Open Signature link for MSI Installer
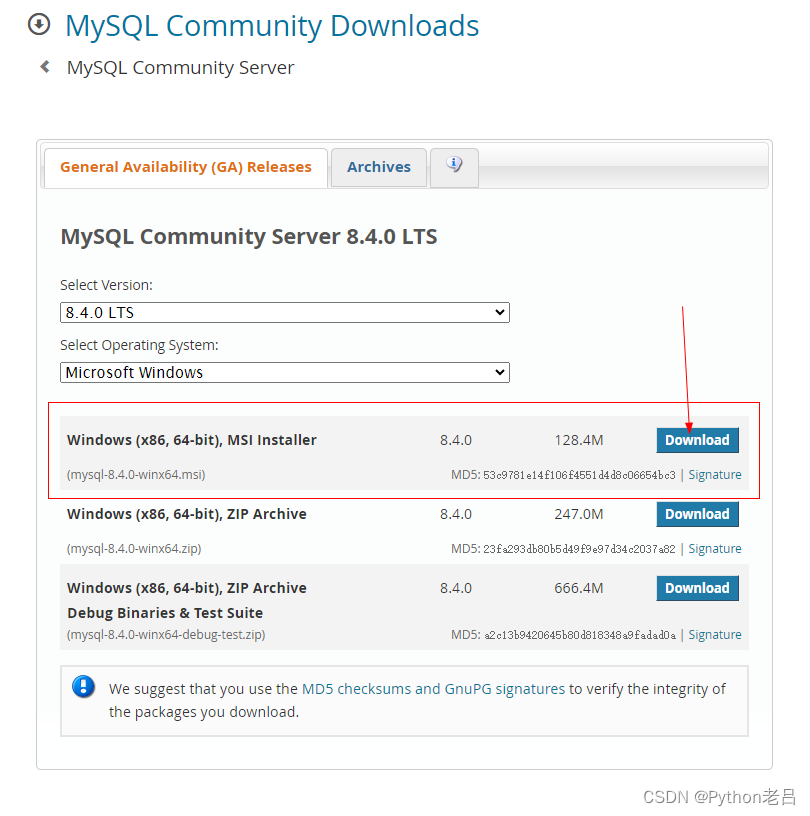Viewport: 810px width, 816px height. [x=715, y=475]
